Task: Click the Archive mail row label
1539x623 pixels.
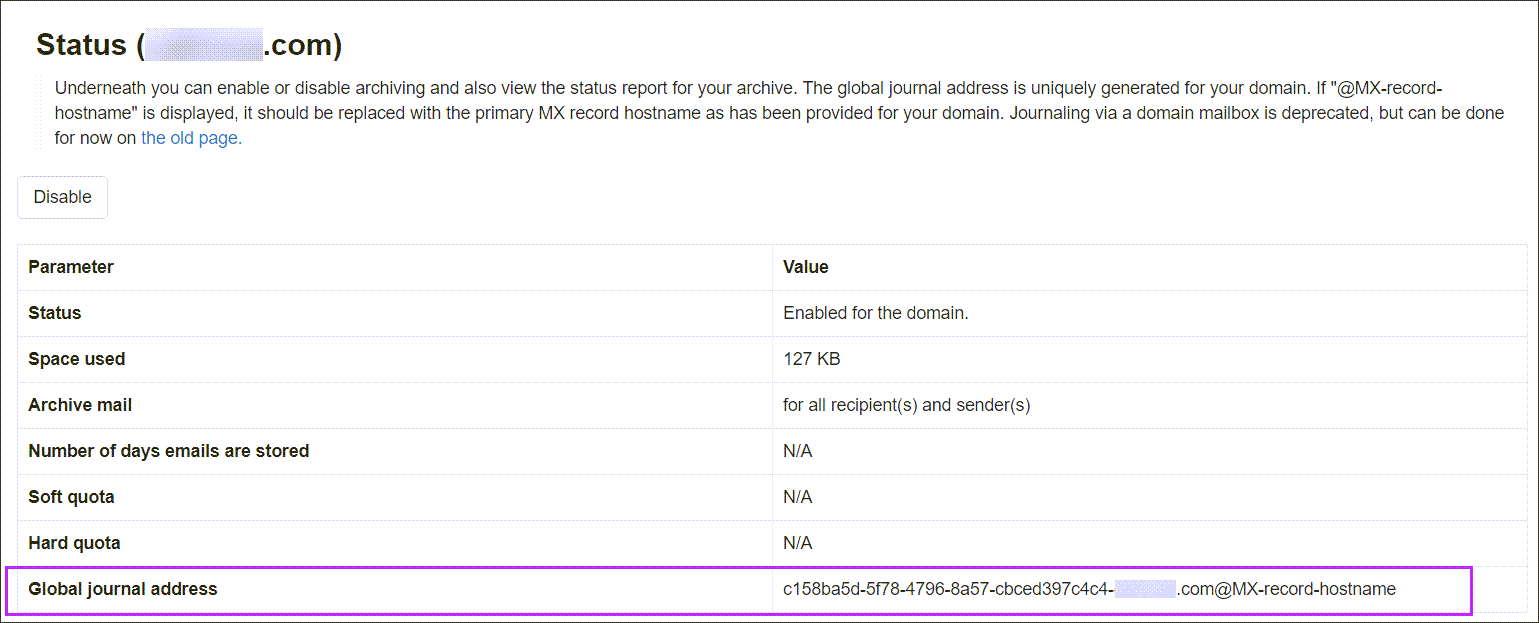Action: (x=80, y=404)
